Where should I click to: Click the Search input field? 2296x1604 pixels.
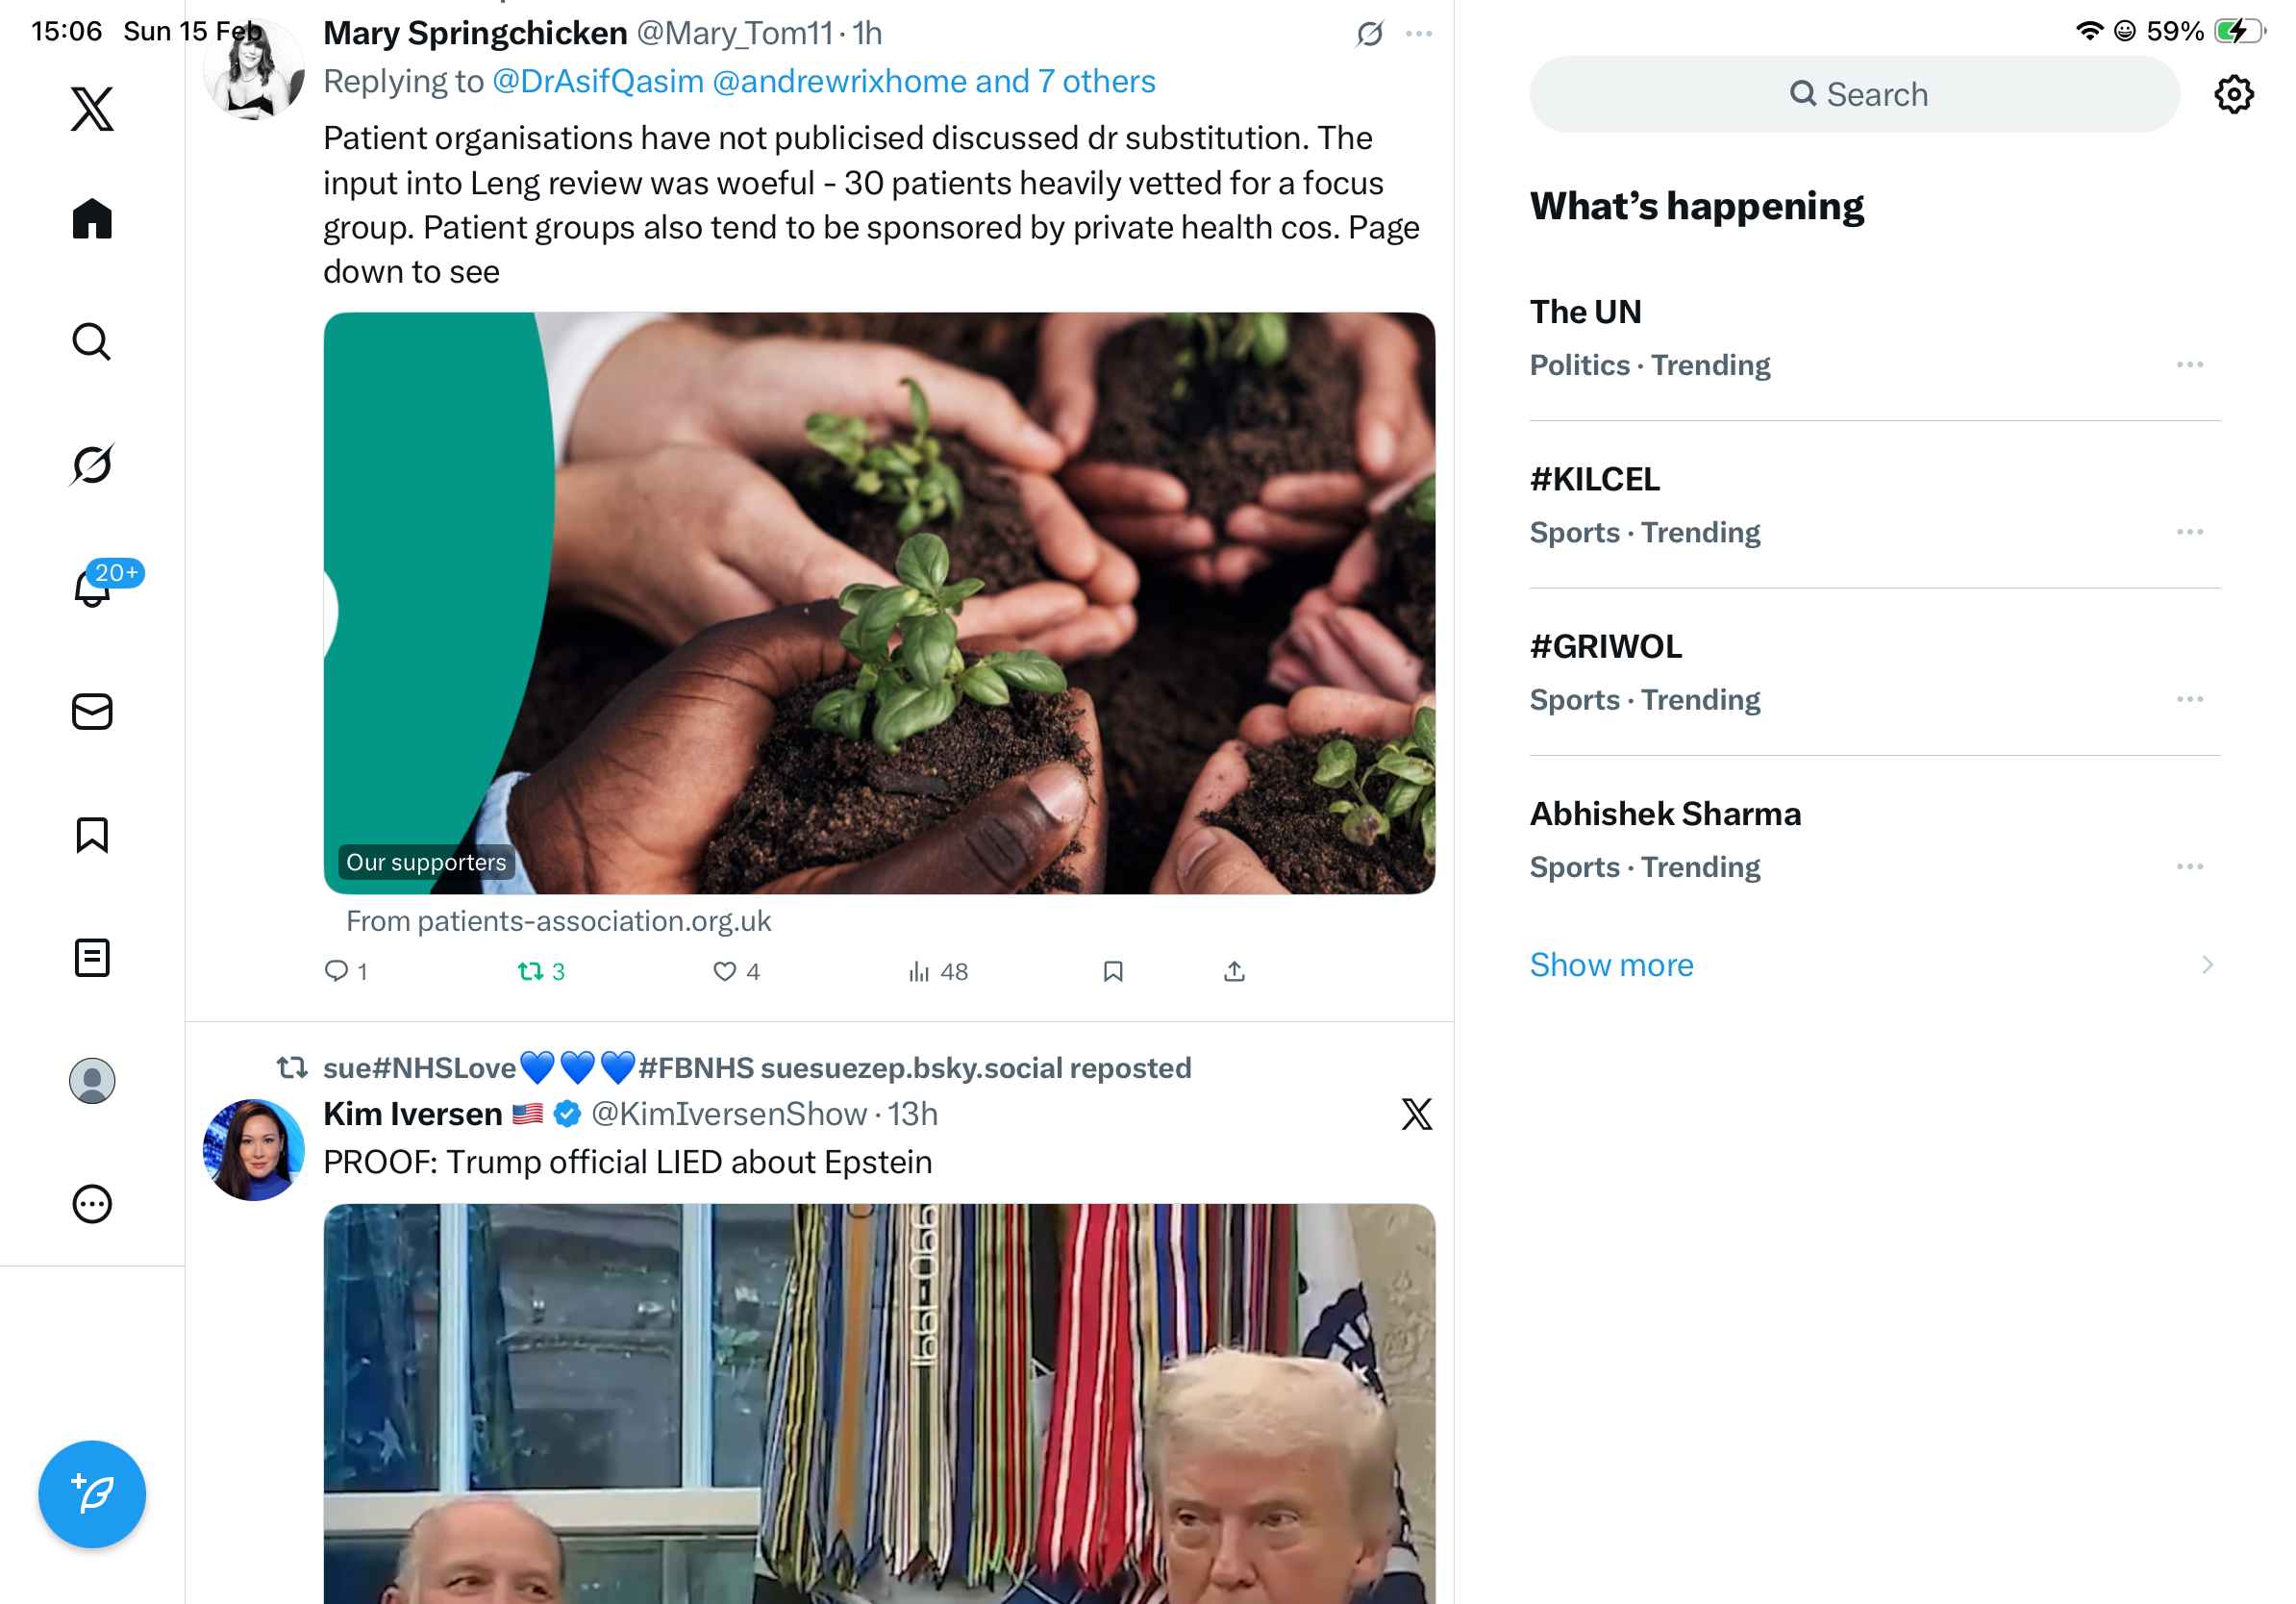[x=1854, y=94]
